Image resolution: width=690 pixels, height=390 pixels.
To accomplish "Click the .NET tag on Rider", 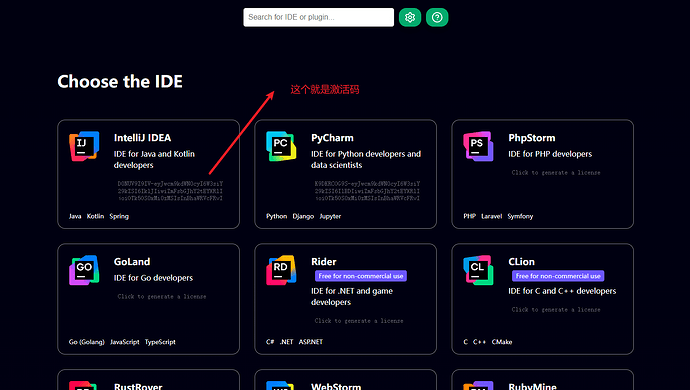I will pos(286,342).
